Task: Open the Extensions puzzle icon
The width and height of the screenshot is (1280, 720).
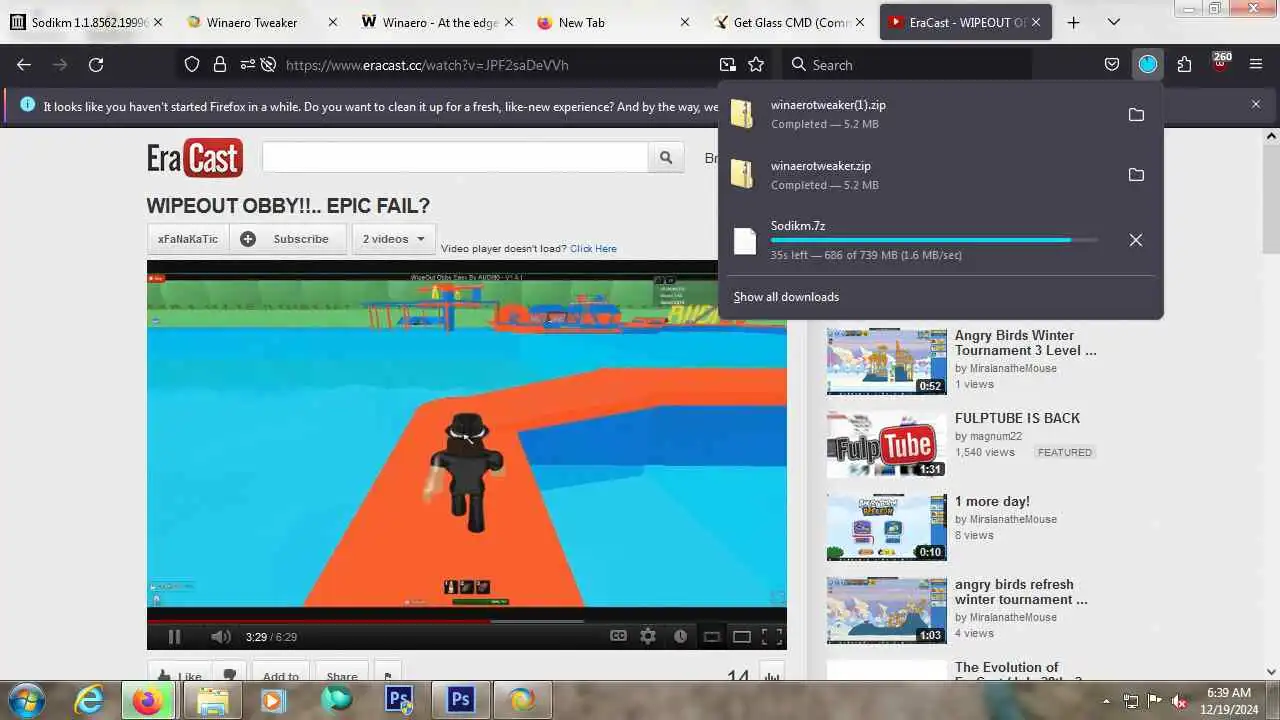Action: click(1184, 64)
